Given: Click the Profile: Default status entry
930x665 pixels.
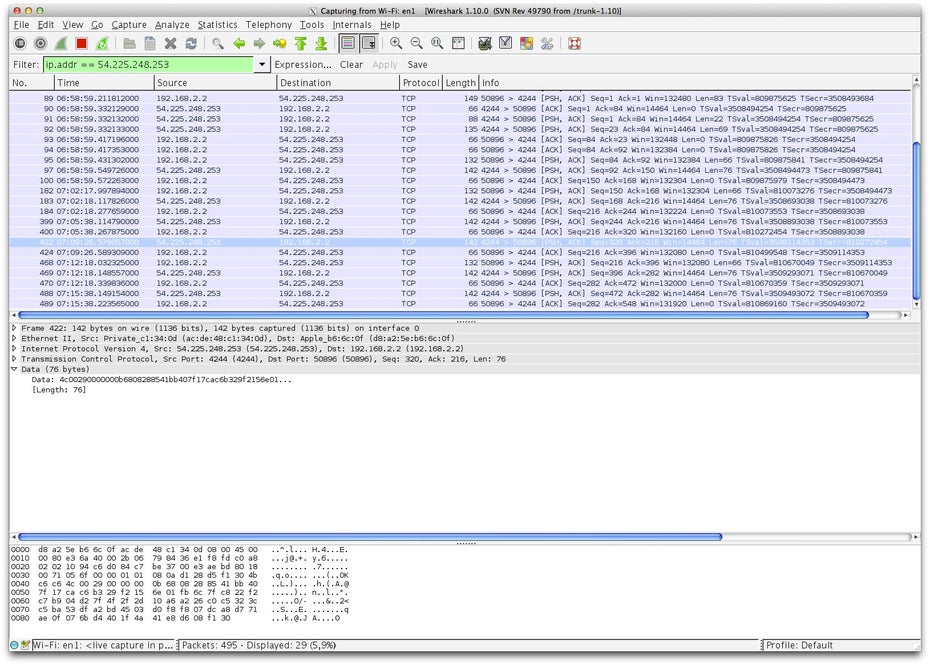Looking at the screenshot, I should tap(799, 645).
